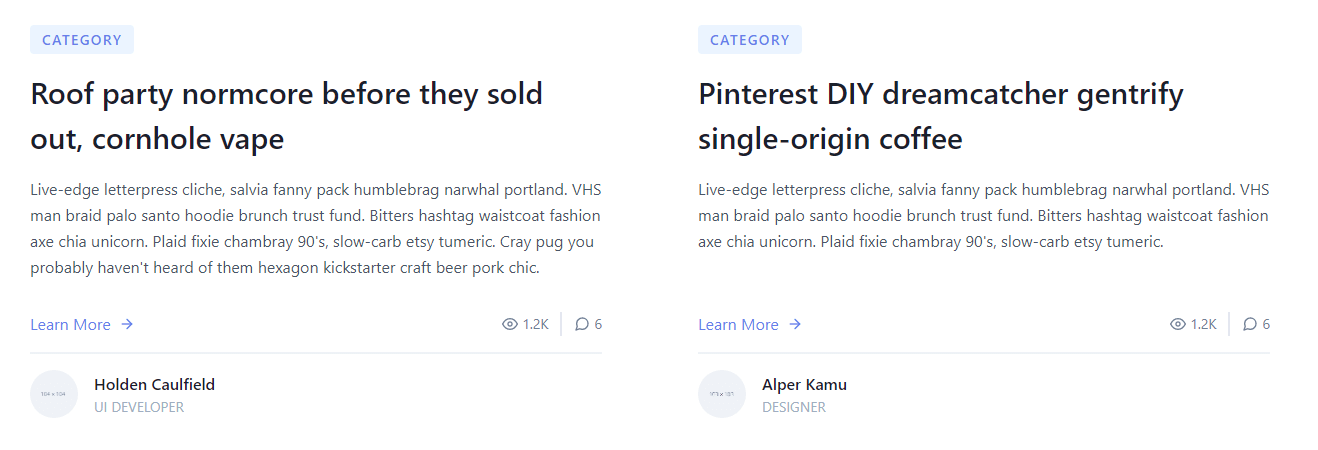
Task: Select the CATEGORY badge above Roof party headline
Action: 82,40
